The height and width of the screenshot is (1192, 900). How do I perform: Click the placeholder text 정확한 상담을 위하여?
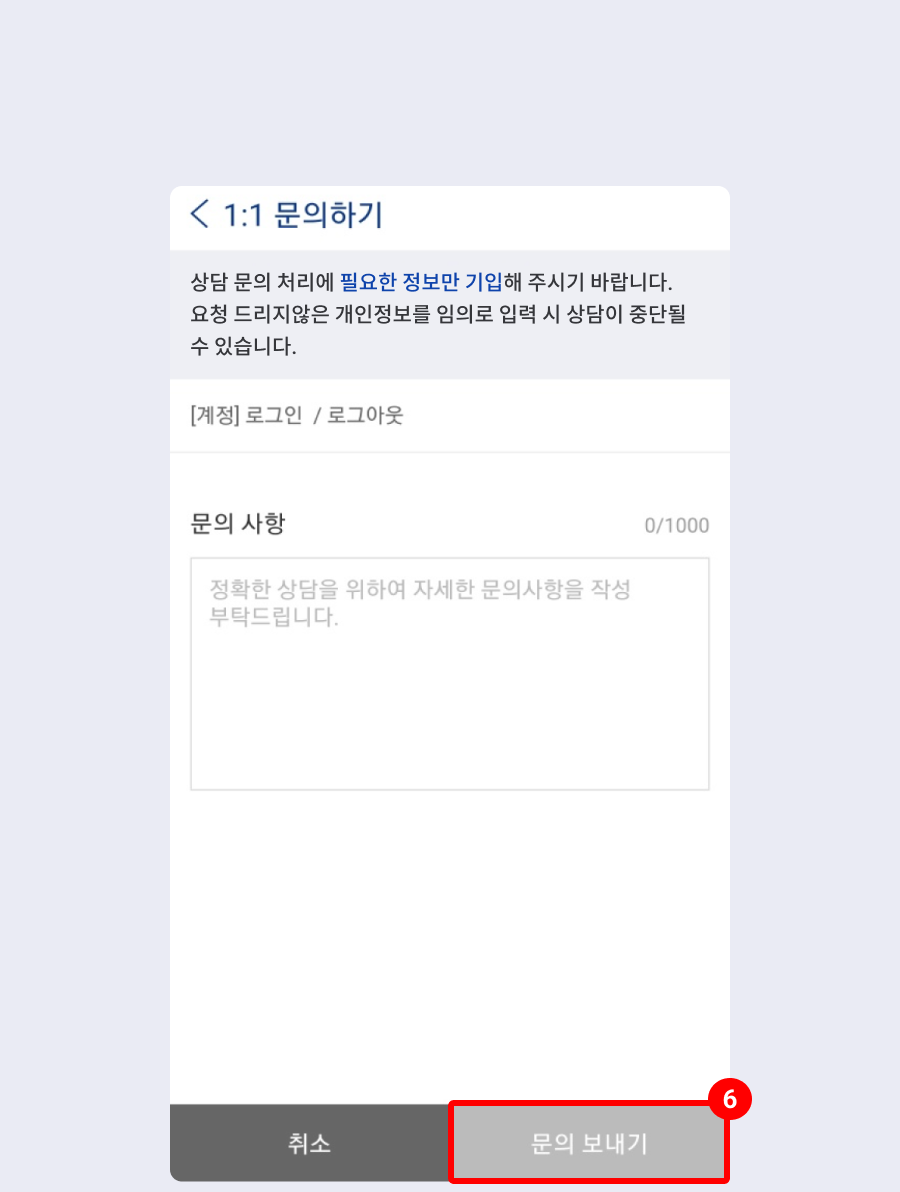(x=308, y=589)
